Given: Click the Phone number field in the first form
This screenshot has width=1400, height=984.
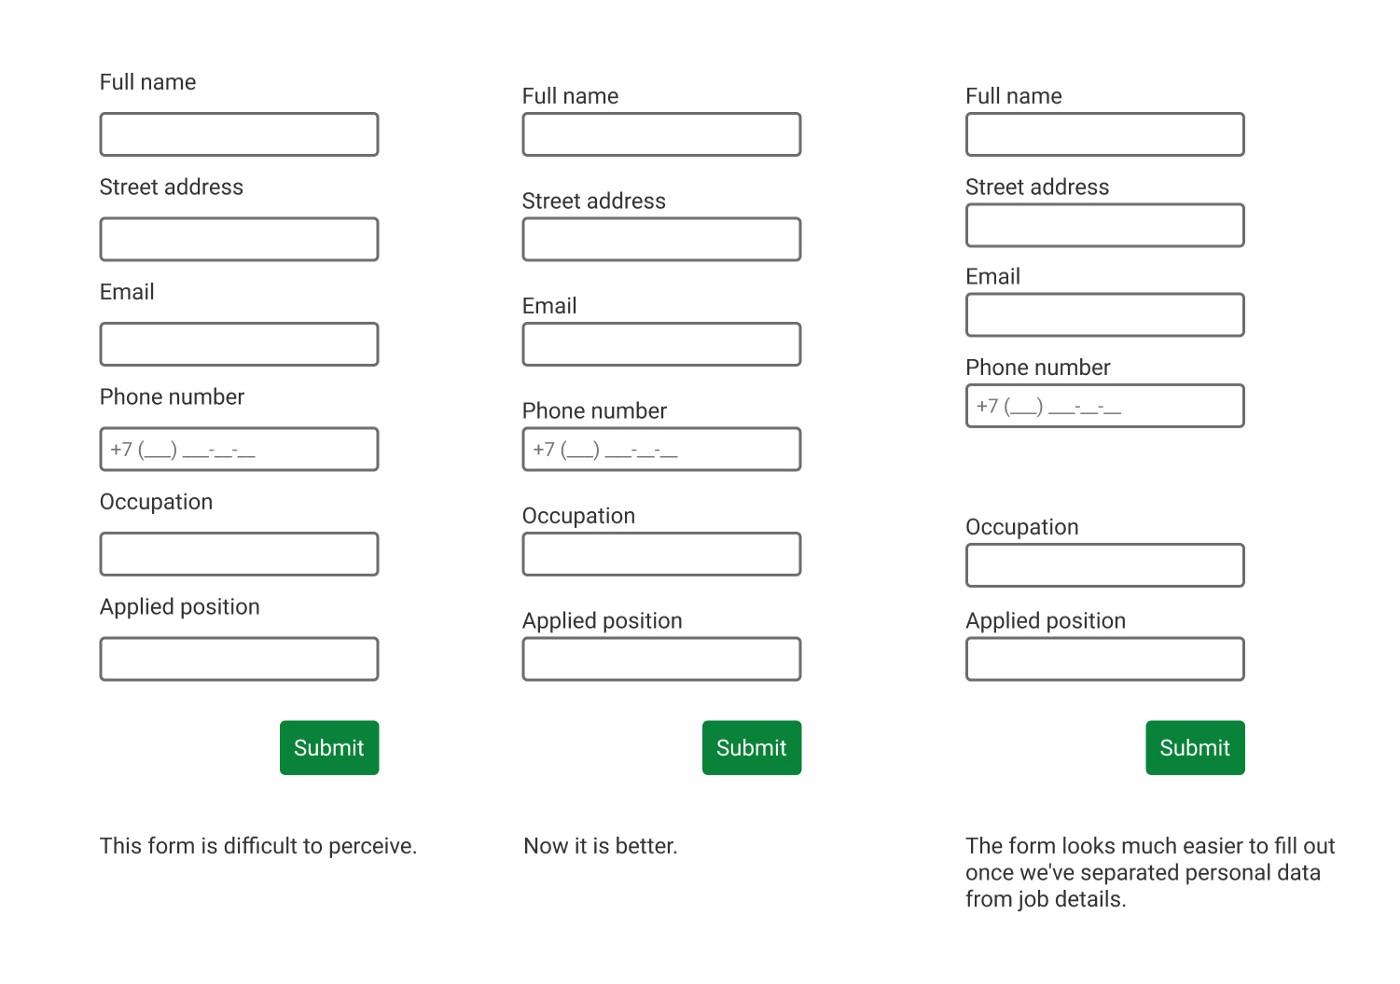Looking at the screenshot, I should (239, 448).
